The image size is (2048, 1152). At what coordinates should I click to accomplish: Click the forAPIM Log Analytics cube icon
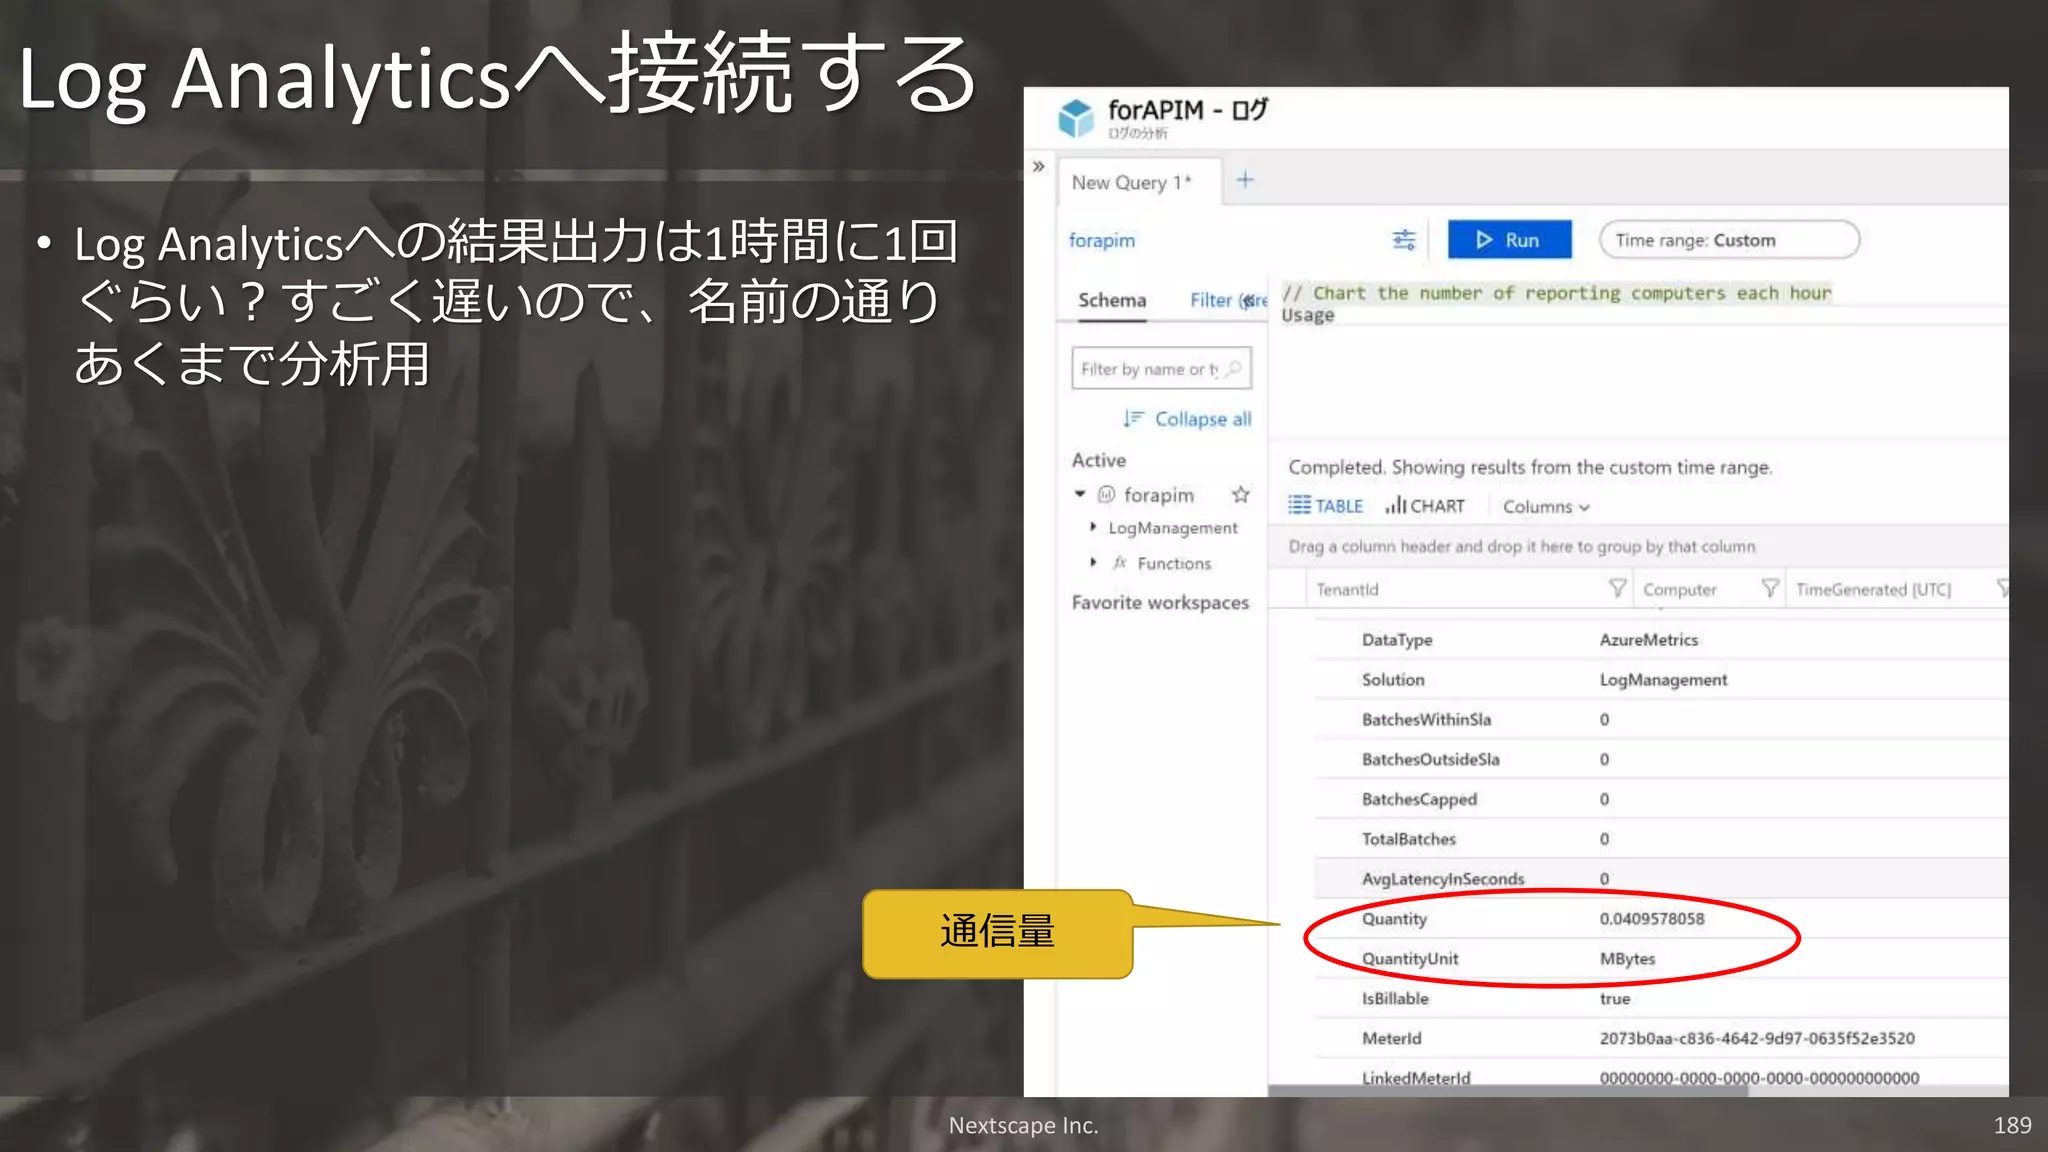coord(1076,118)
